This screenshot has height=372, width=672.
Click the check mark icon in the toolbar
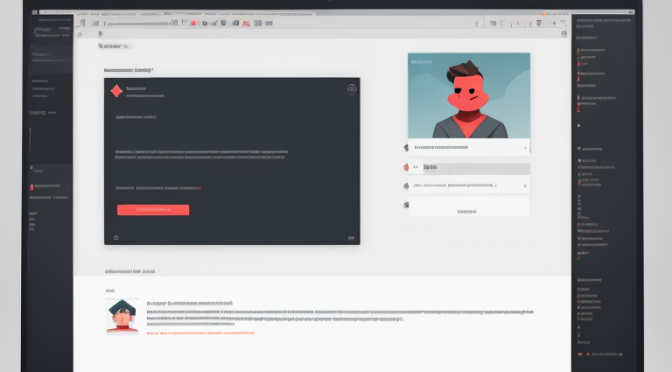[x=214, y=23]
